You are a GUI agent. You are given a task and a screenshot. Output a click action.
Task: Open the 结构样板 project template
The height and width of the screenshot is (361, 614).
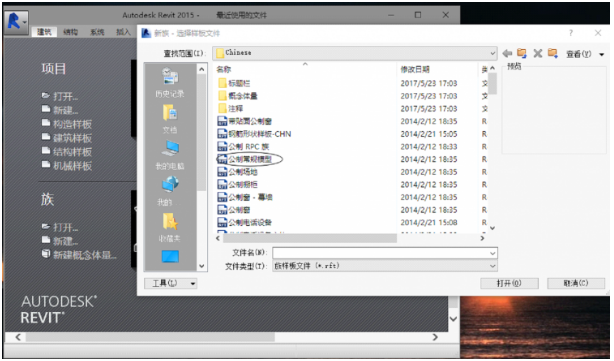click(x=67, y=151)
